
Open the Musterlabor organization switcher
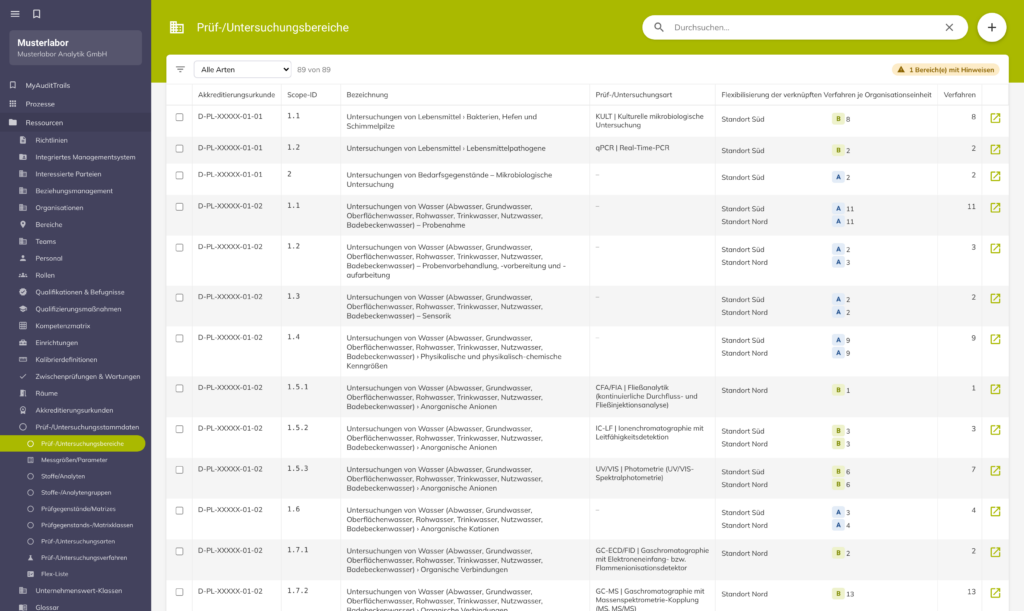coord(76,48)
